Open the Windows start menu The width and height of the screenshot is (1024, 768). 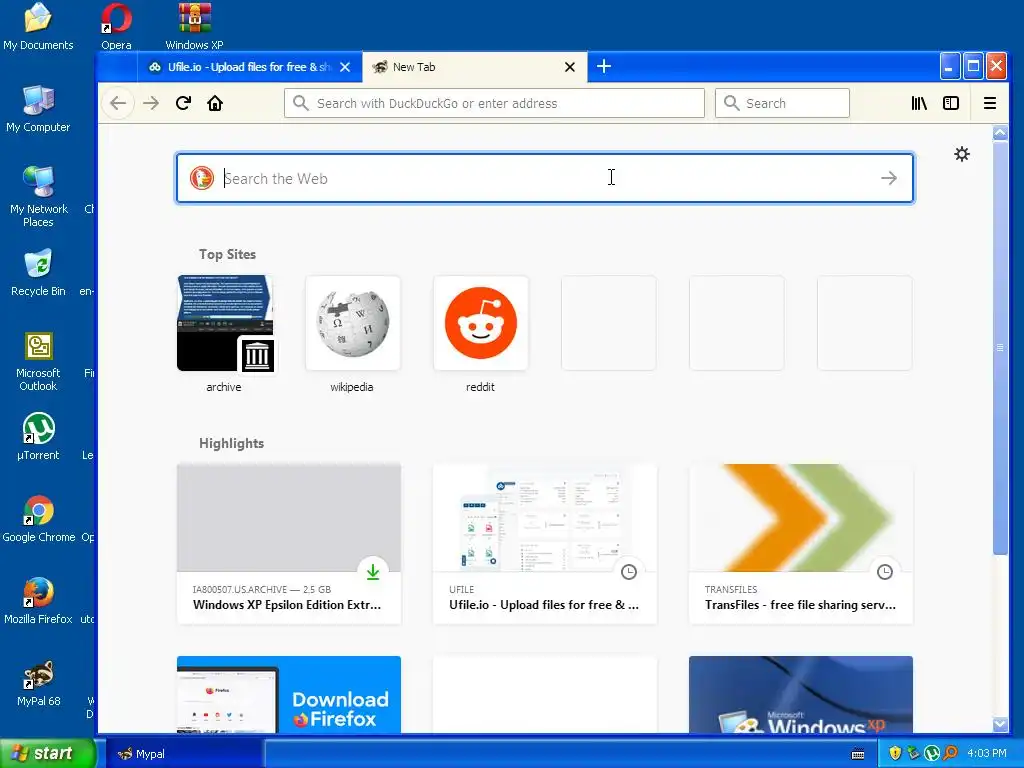point(47,753)
